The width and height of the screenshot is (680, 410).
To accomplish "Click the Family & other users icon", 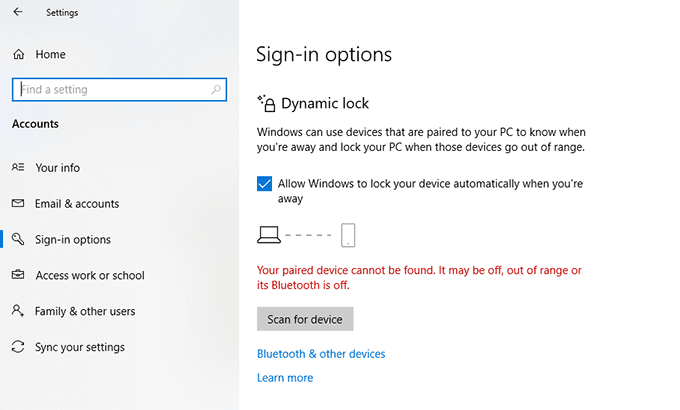I will (18, 312).
